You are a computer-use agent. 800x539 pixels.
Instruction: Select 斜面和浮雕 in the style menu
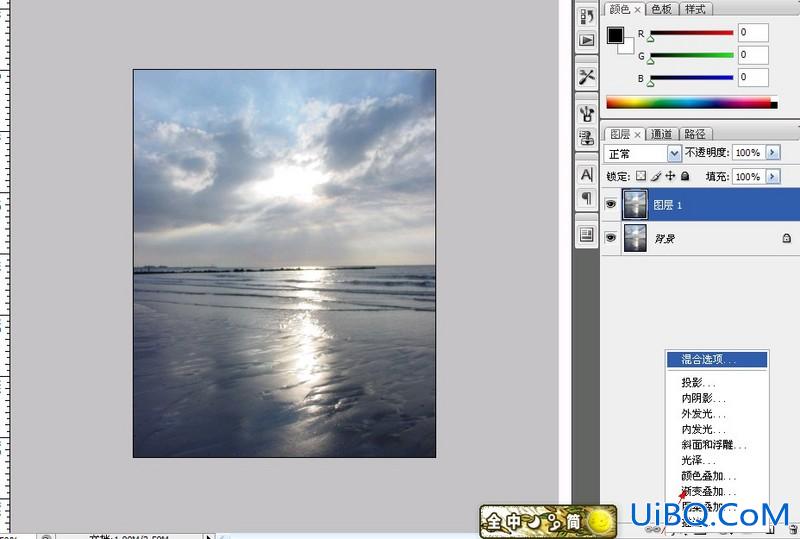tap(714, 445)
